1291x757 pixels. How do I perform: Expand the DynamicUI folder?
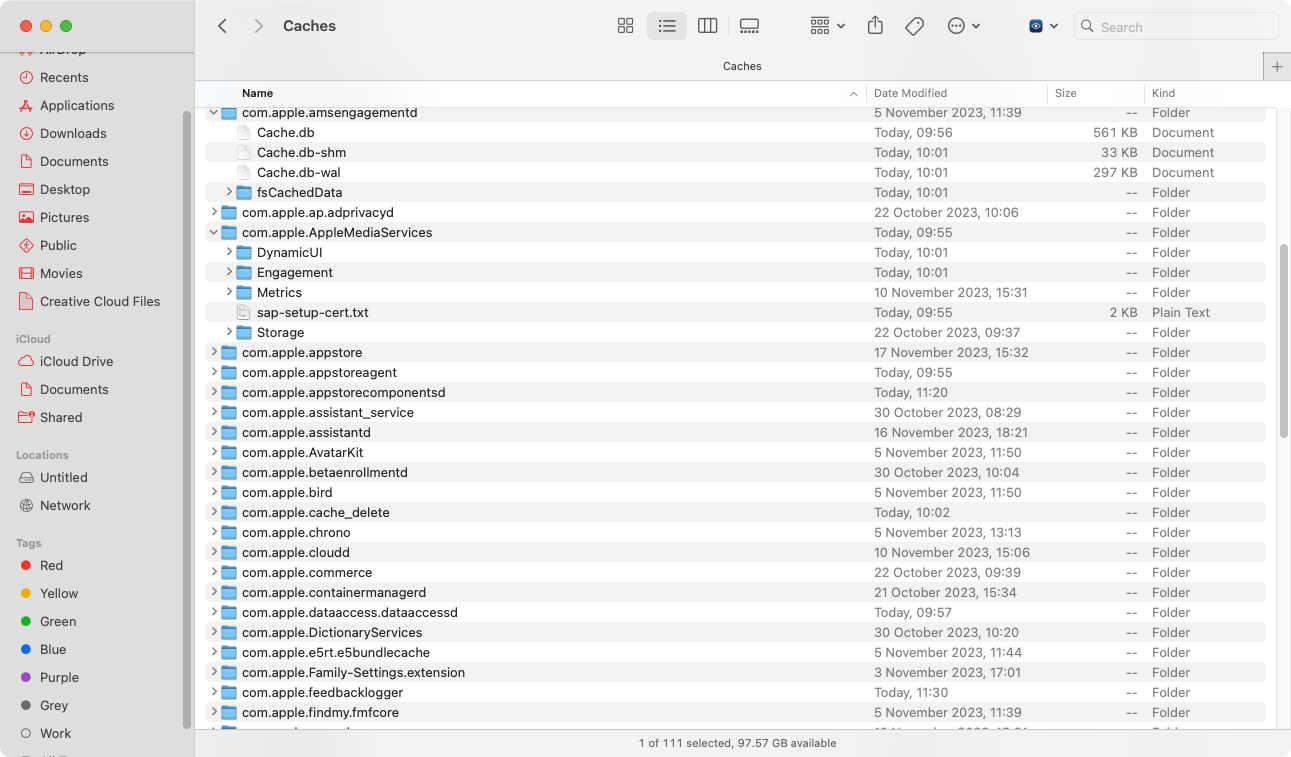point(229,252)
